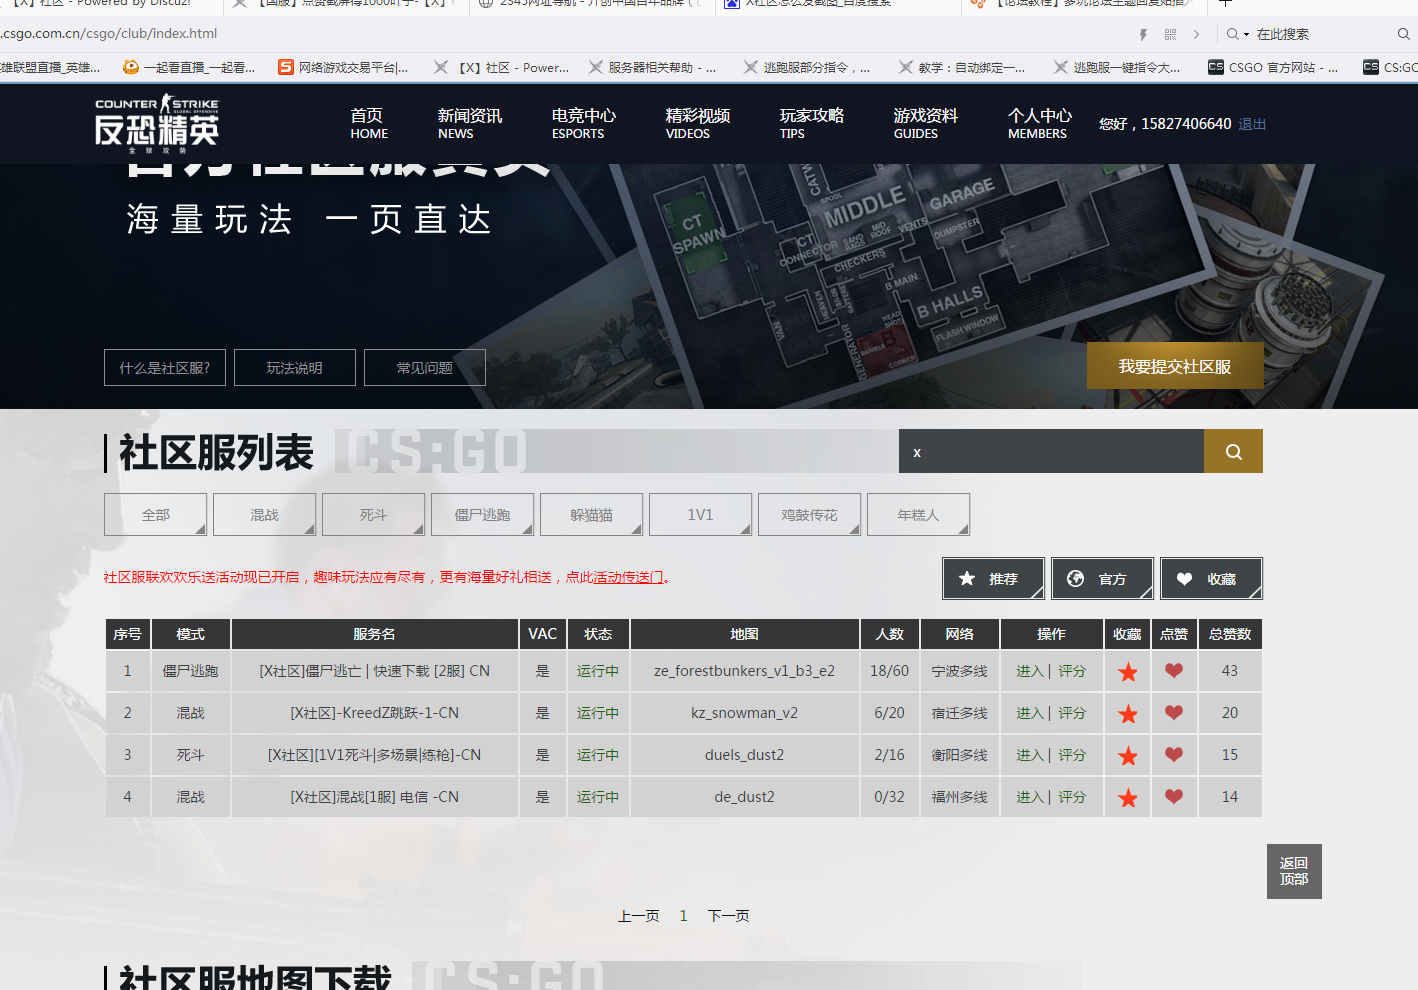Toggle the 官方 official servers filter
Viewport: 1418px width, 990px height.
tap(1102, 579)
